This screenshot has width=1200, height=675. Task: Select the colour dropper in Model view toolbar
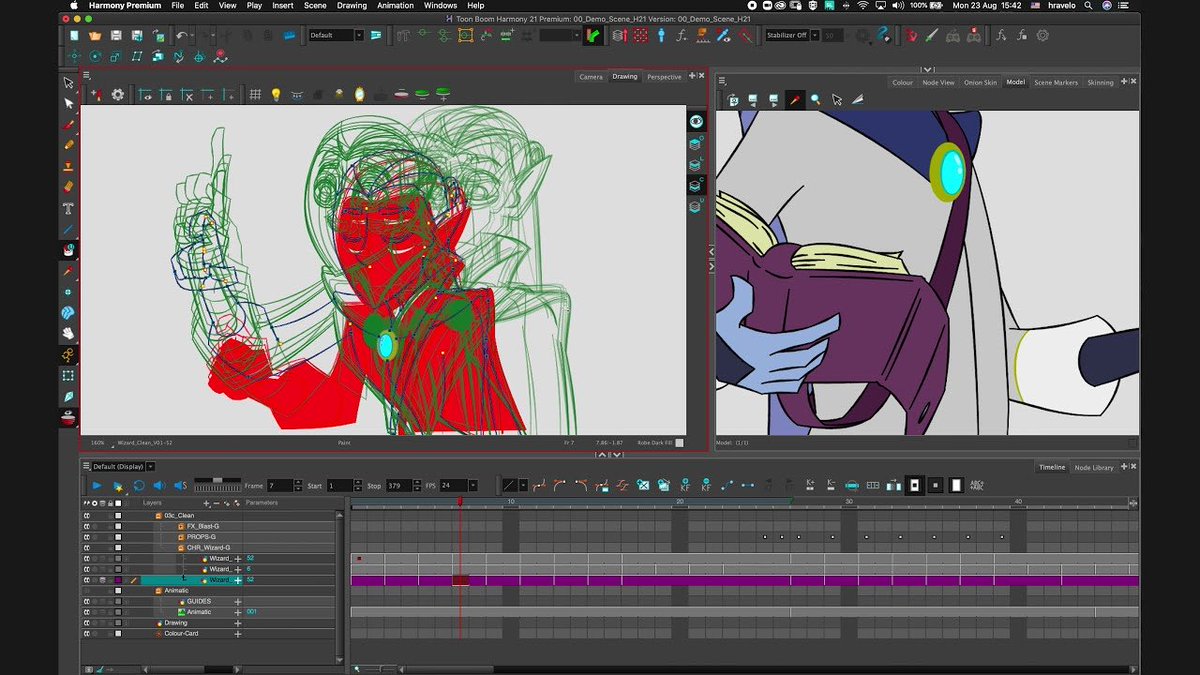[795, 100]
